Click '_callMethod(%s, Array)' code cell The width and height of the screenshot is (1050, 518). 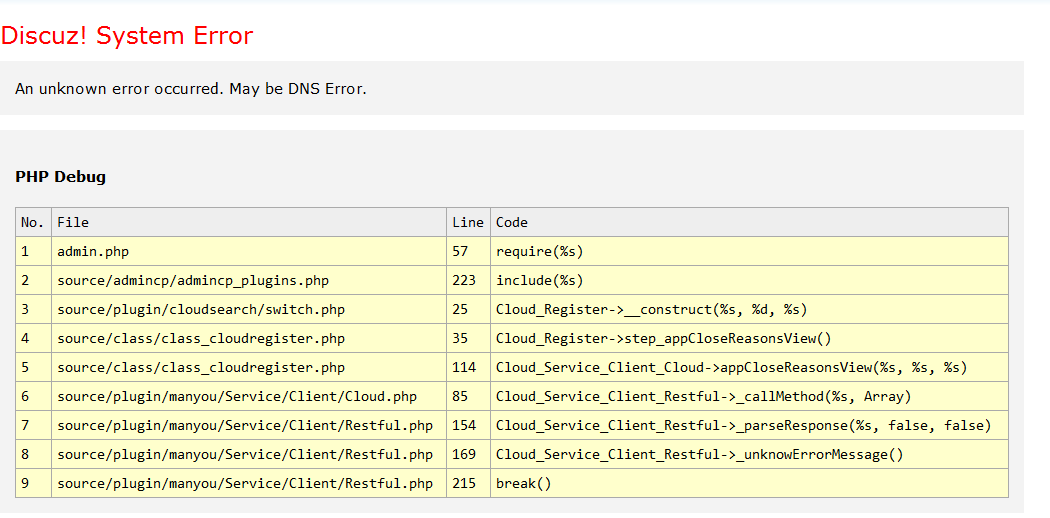(749, 396)
